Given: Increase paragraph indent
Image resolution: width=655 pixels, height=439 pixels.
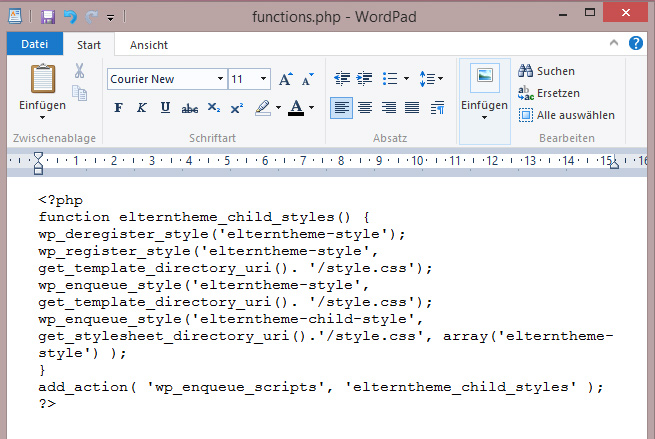Looking at the screenshot, I should click(364, 78).
